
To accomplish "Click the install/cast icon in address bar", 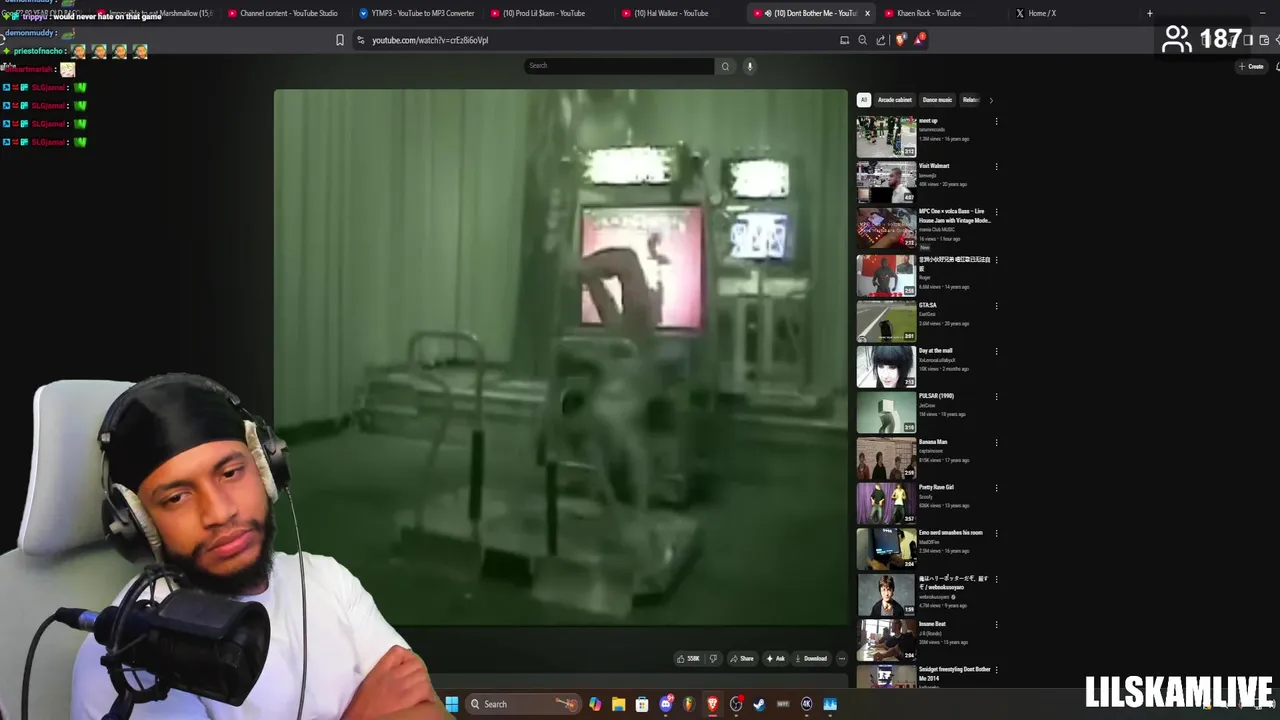I will coord(844,40).
